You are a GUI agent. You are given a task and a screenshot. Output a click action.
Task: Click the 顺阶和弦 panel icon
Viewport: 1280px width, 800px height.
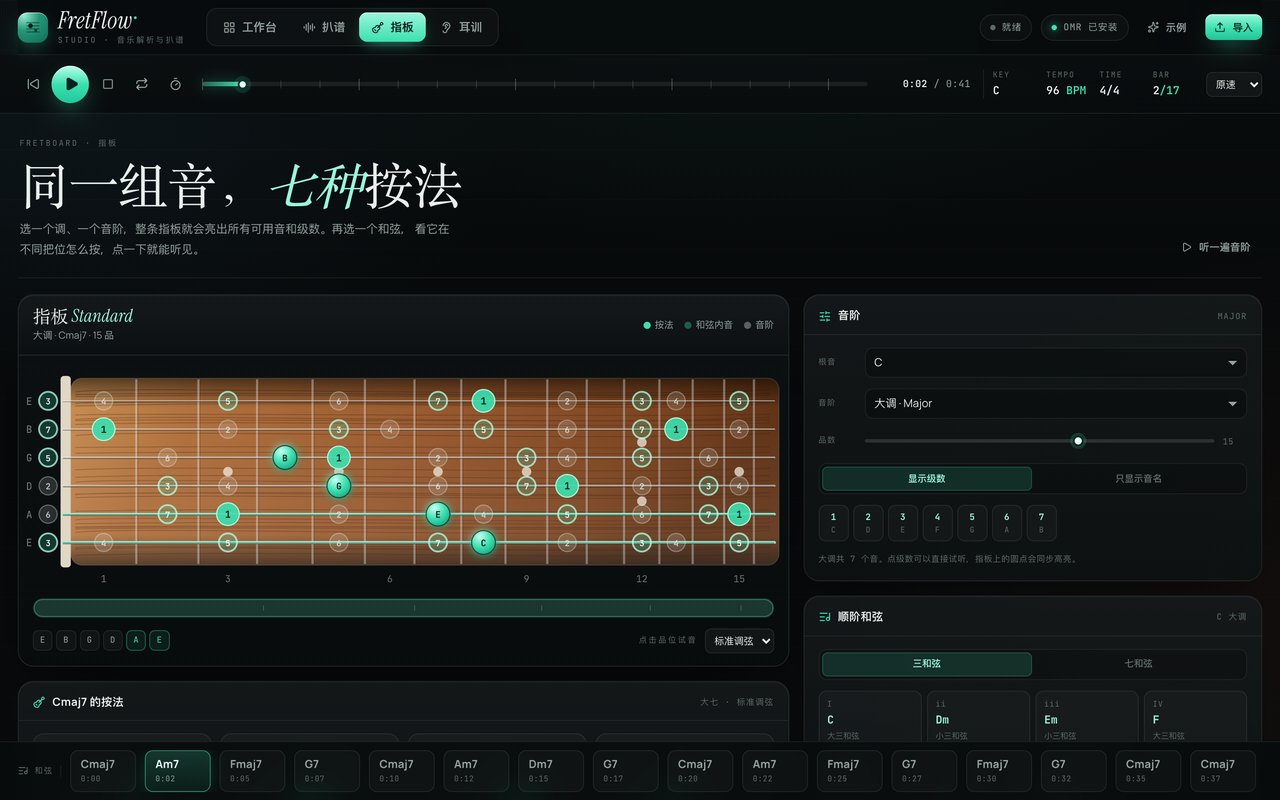825,617
